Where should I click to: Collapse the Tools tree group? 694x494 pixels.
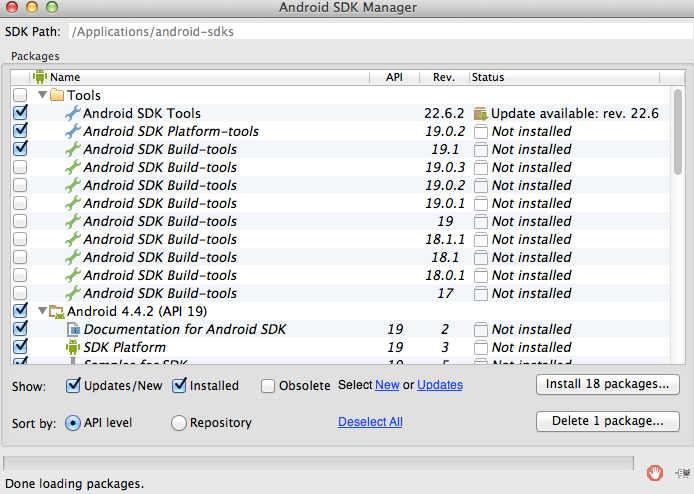point(42,94)
